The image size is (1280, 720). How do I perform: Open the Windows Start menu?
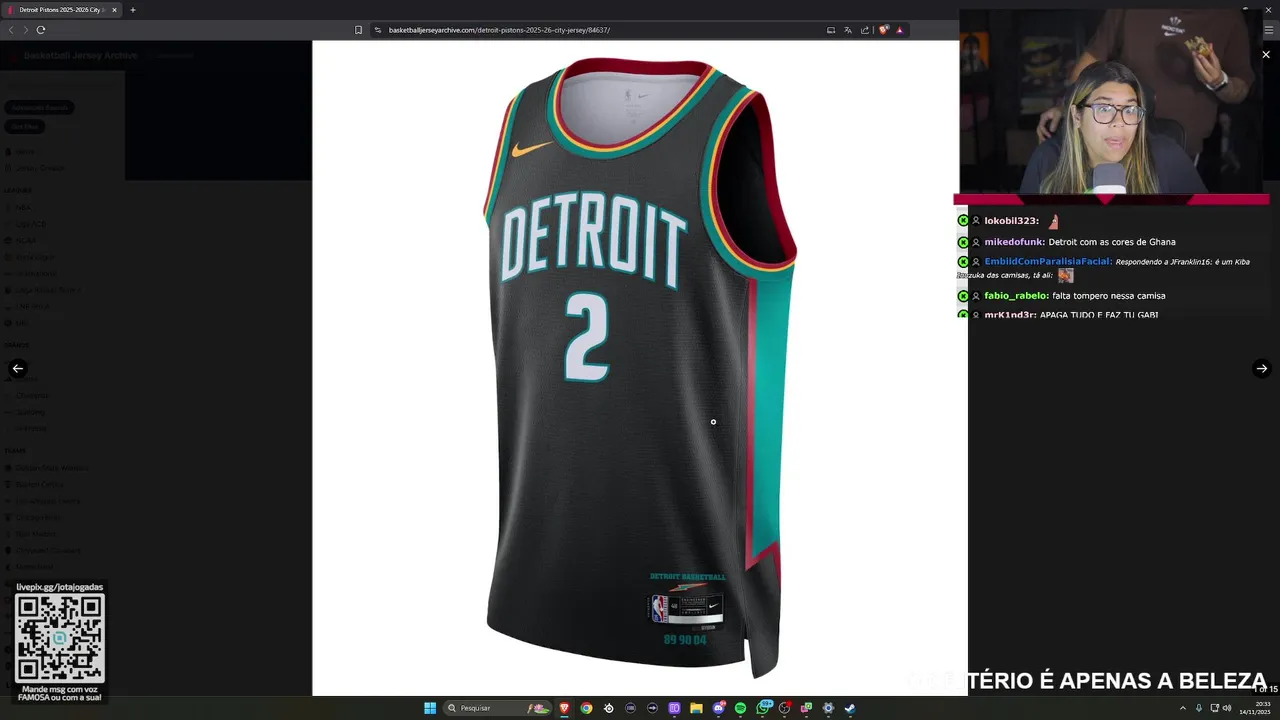pos(430,708)
